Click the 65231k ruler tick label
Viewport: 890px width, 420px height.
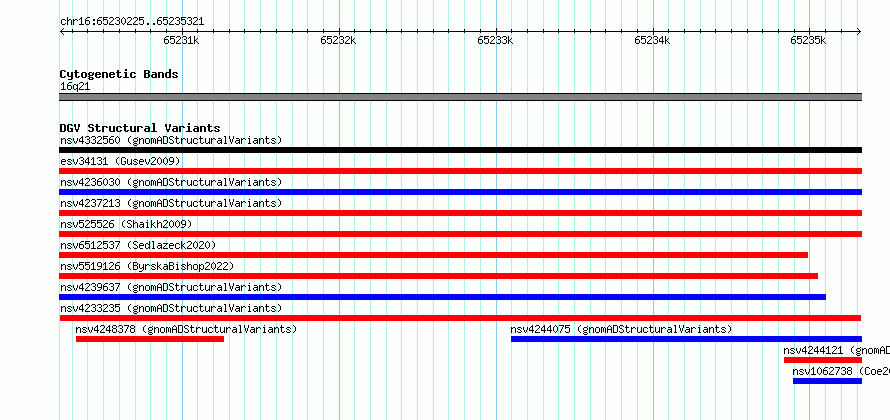(181, 40)
